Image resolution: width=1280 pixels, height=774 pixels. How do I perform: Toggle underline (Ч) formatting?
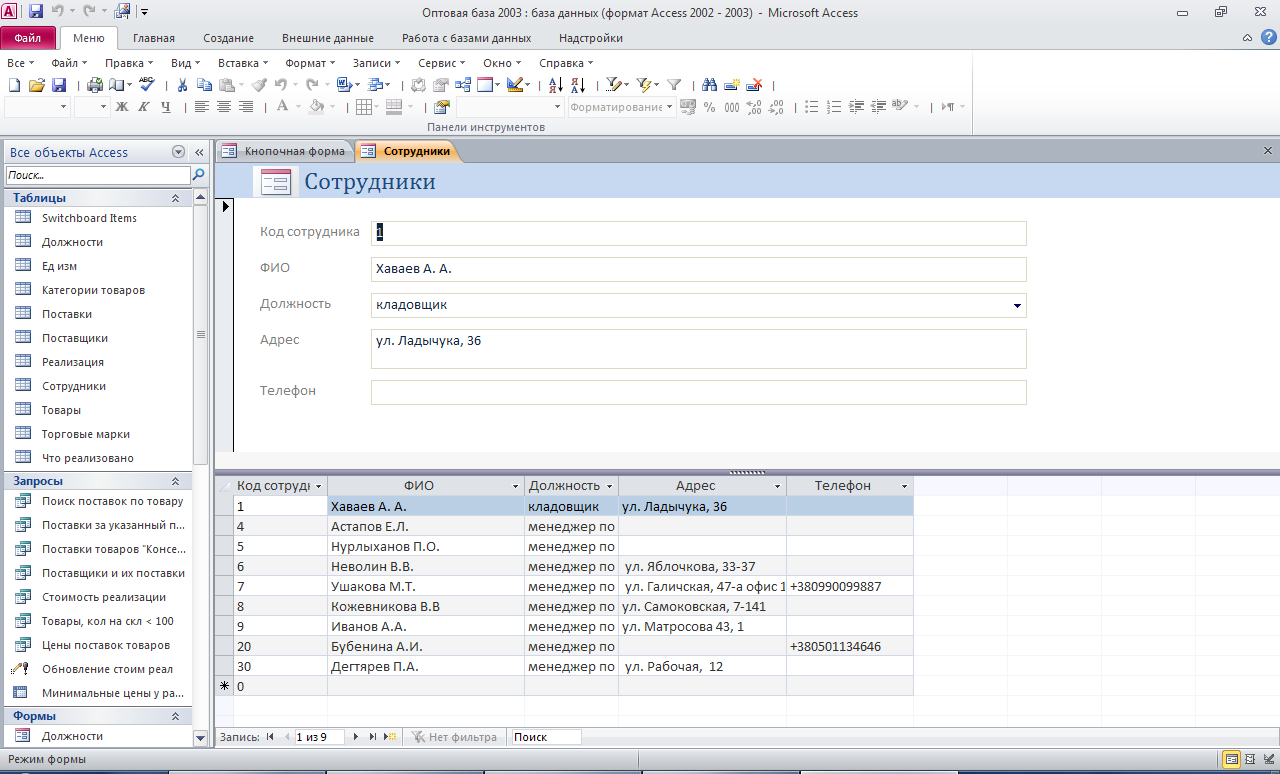pyautogui.click(x=165, y=107)
